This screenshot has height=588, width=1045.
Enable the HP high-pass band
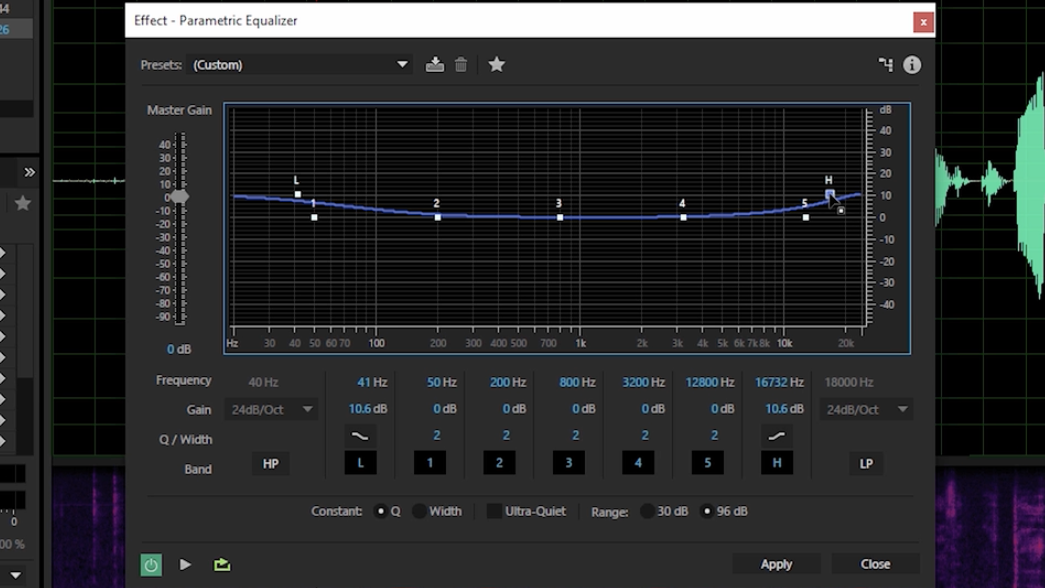click(270, 464)
